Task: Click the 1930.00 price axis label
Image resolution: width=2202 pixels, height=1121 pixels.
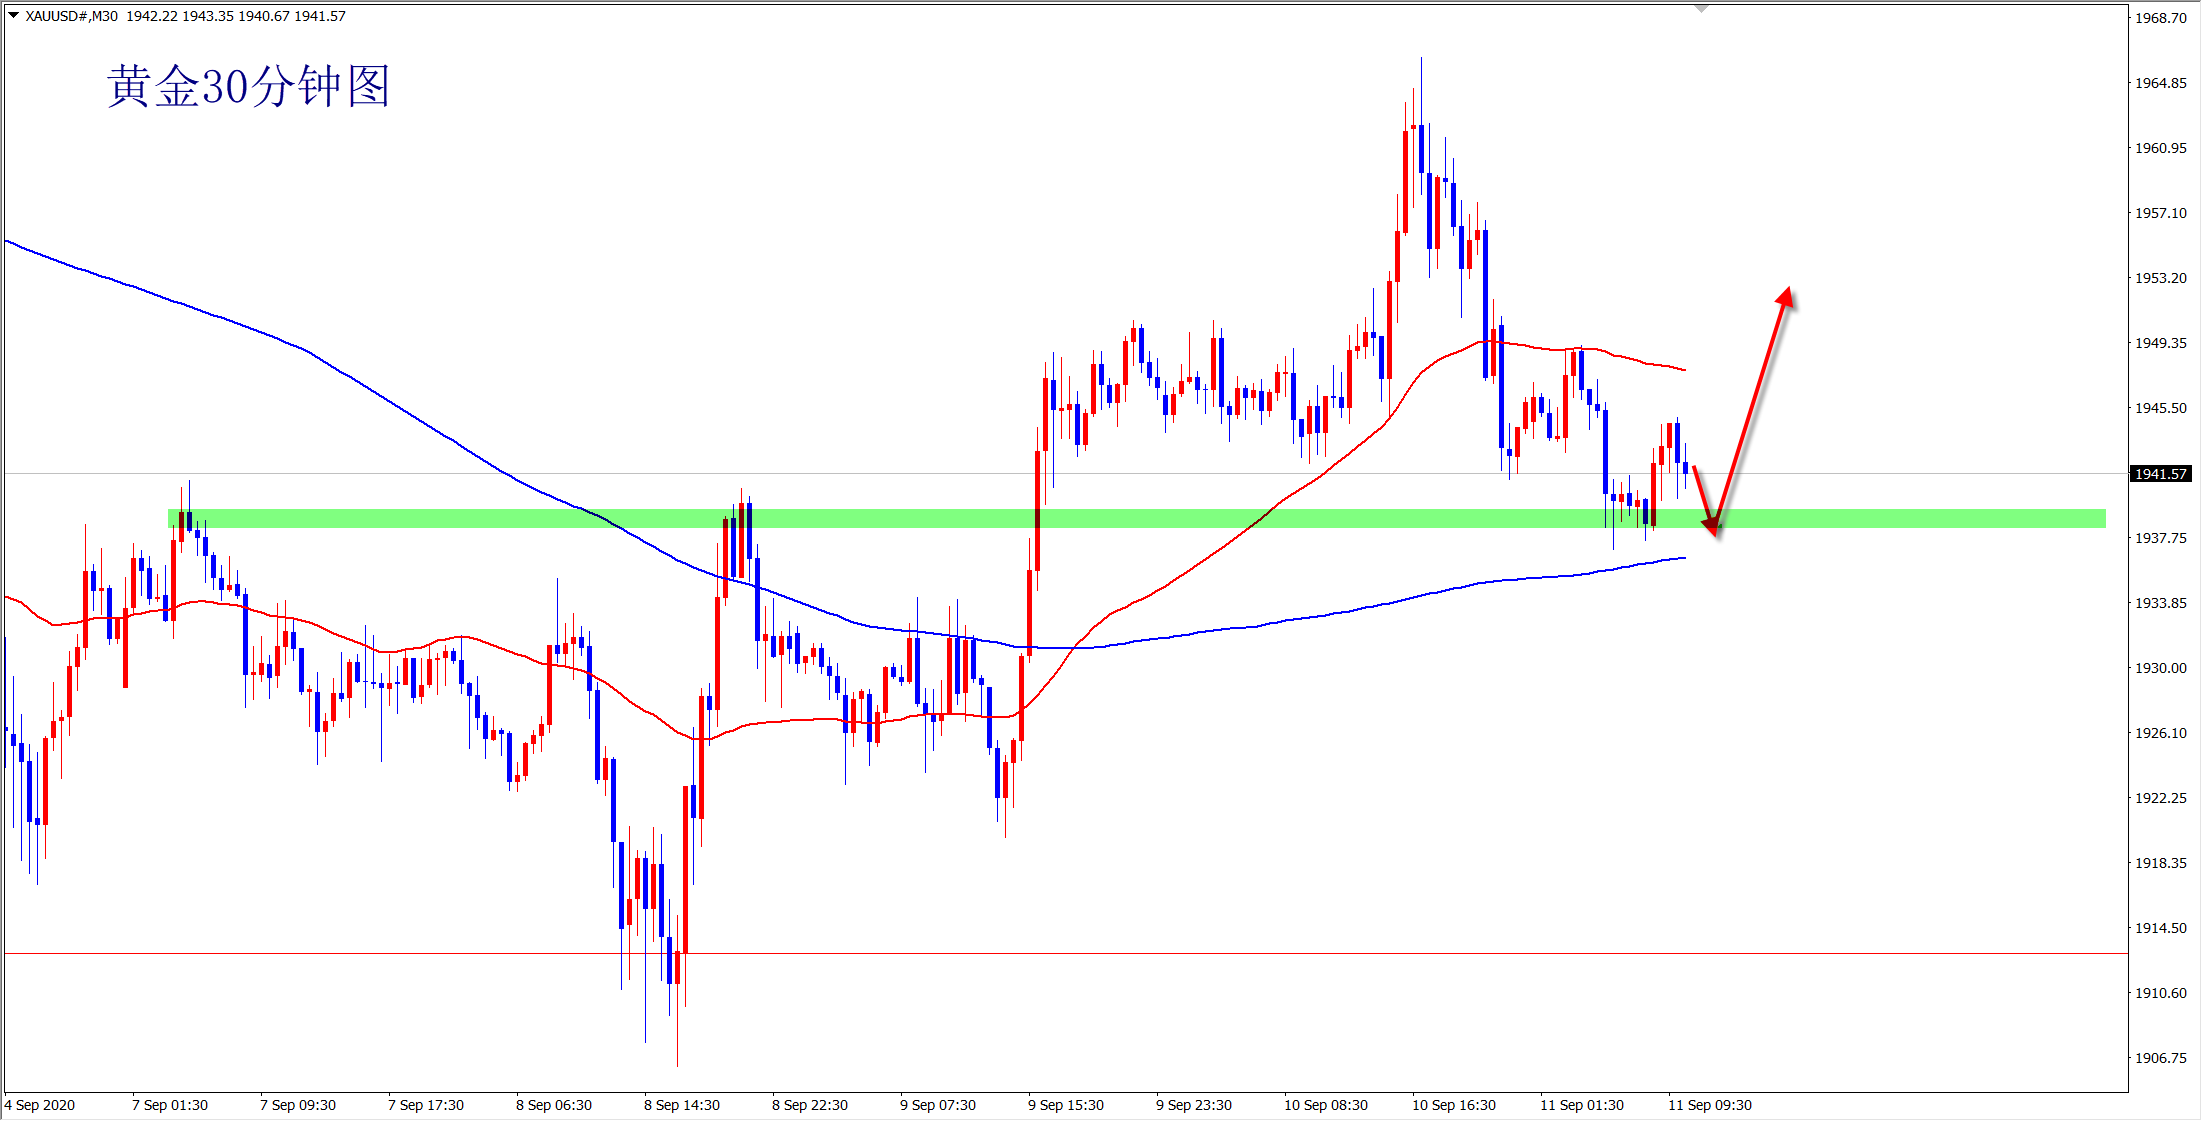Action: tap(2160, 668)
